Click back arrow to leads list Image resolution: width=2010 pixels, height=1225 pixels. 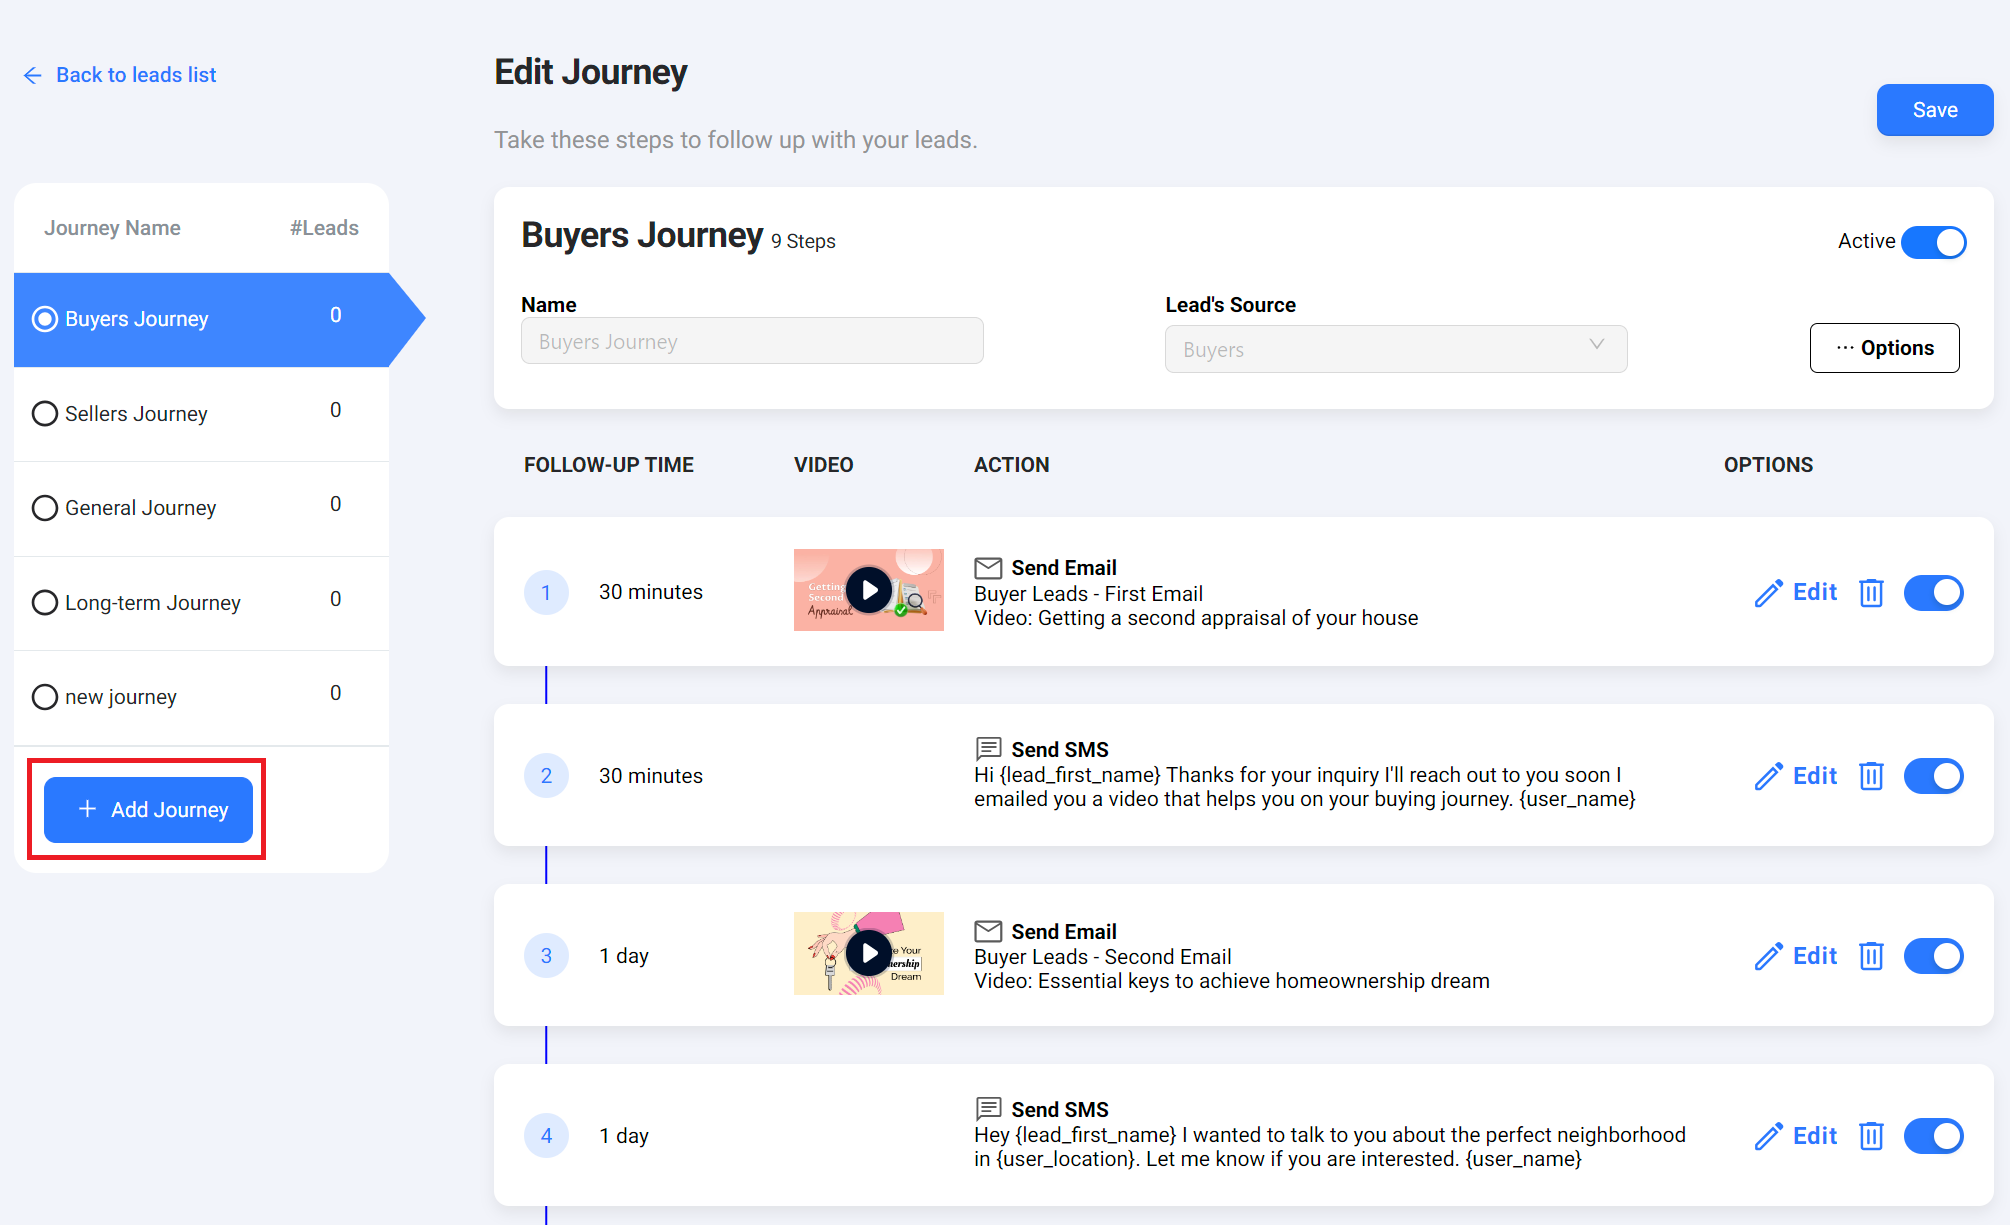33,75
